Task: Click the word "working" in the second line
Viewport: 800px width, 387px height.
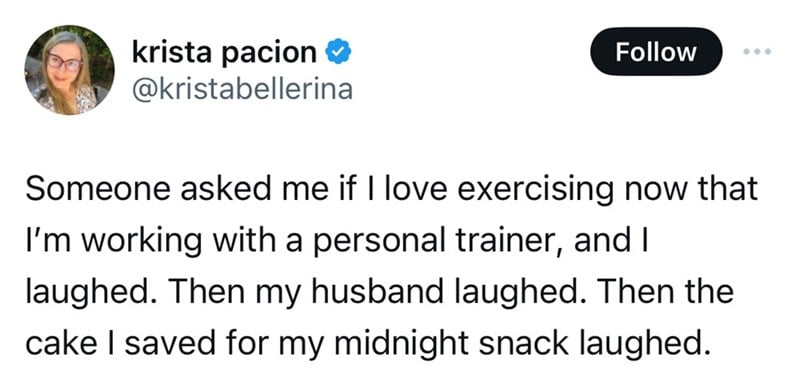Action: click(142, 242)
